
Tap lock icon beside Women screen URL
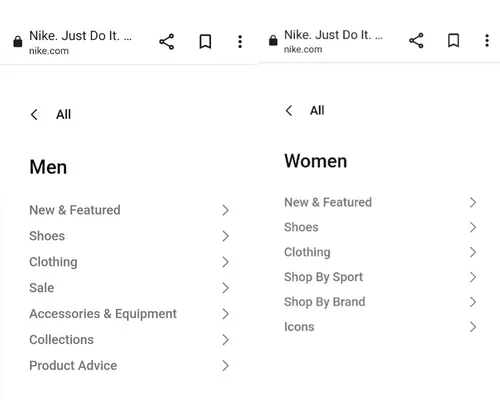pos(273,40)
